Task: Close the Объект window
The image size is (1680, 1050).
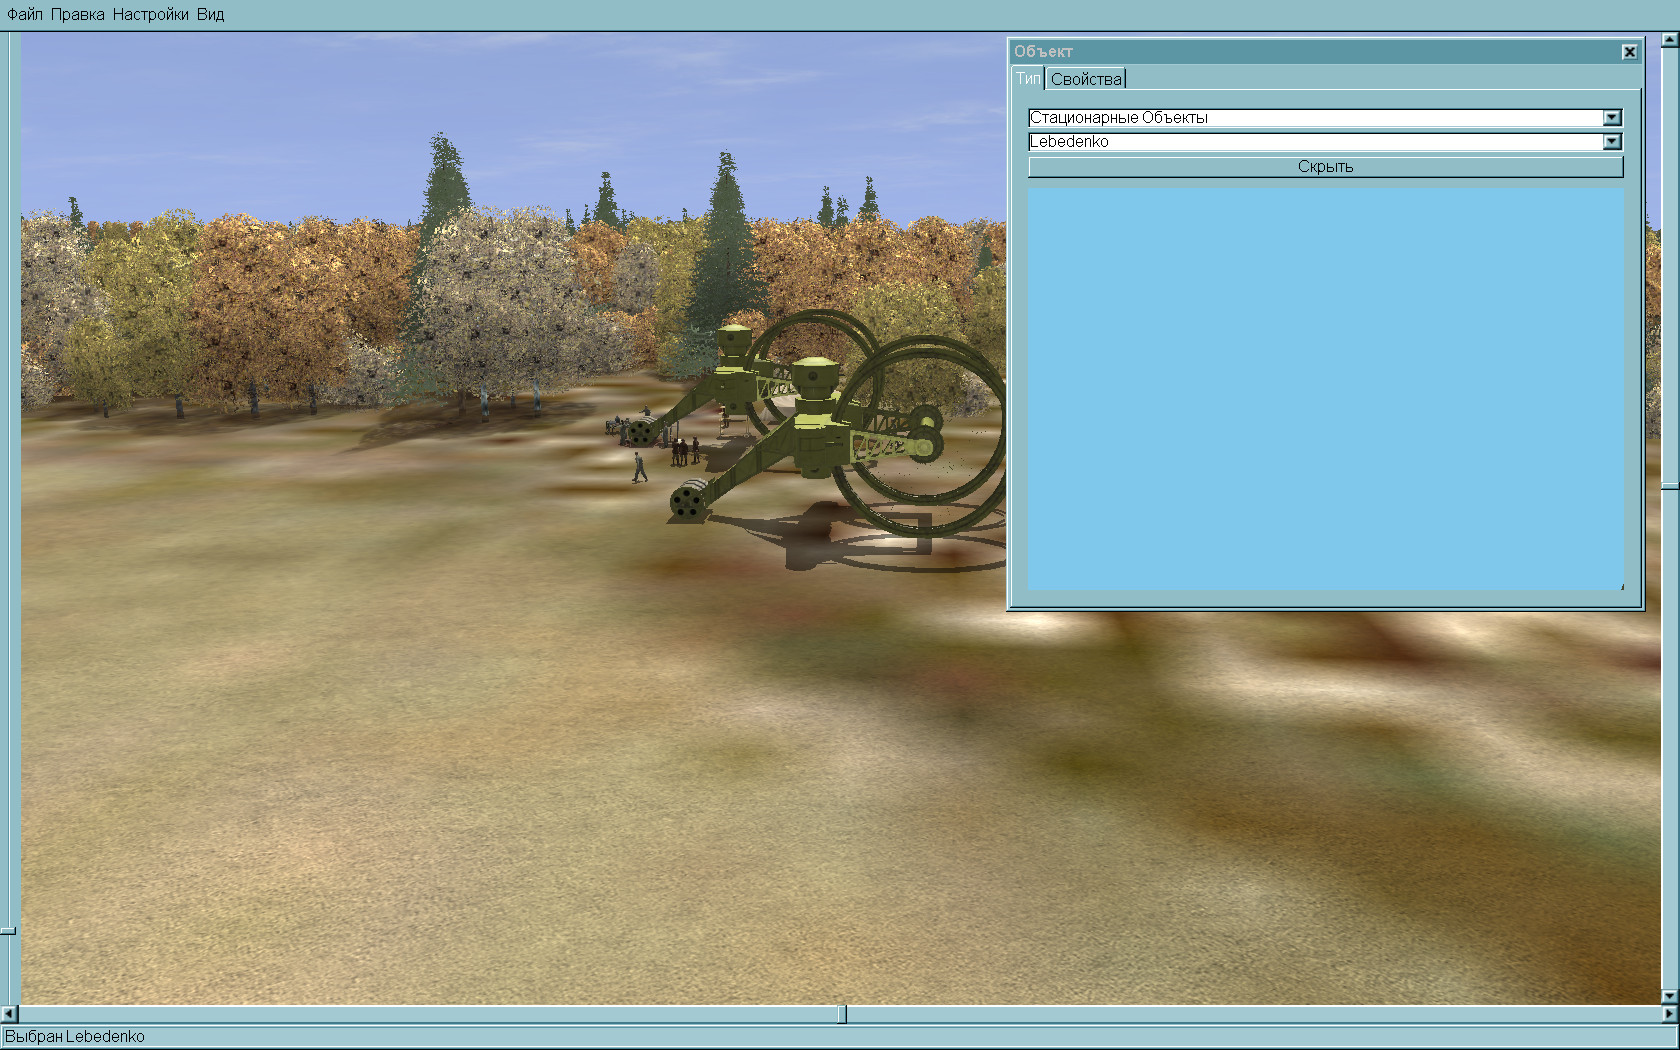Action: pyautogui.click(x=1629, y=51)
